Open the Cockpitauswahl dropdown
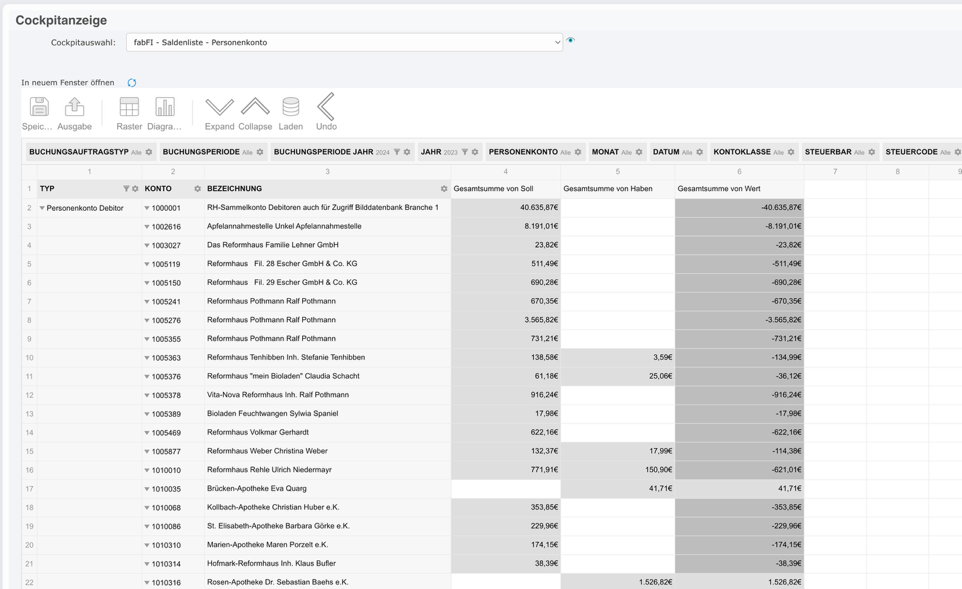Viewport: 962px width, 589px height. click(x=344, y=42)
